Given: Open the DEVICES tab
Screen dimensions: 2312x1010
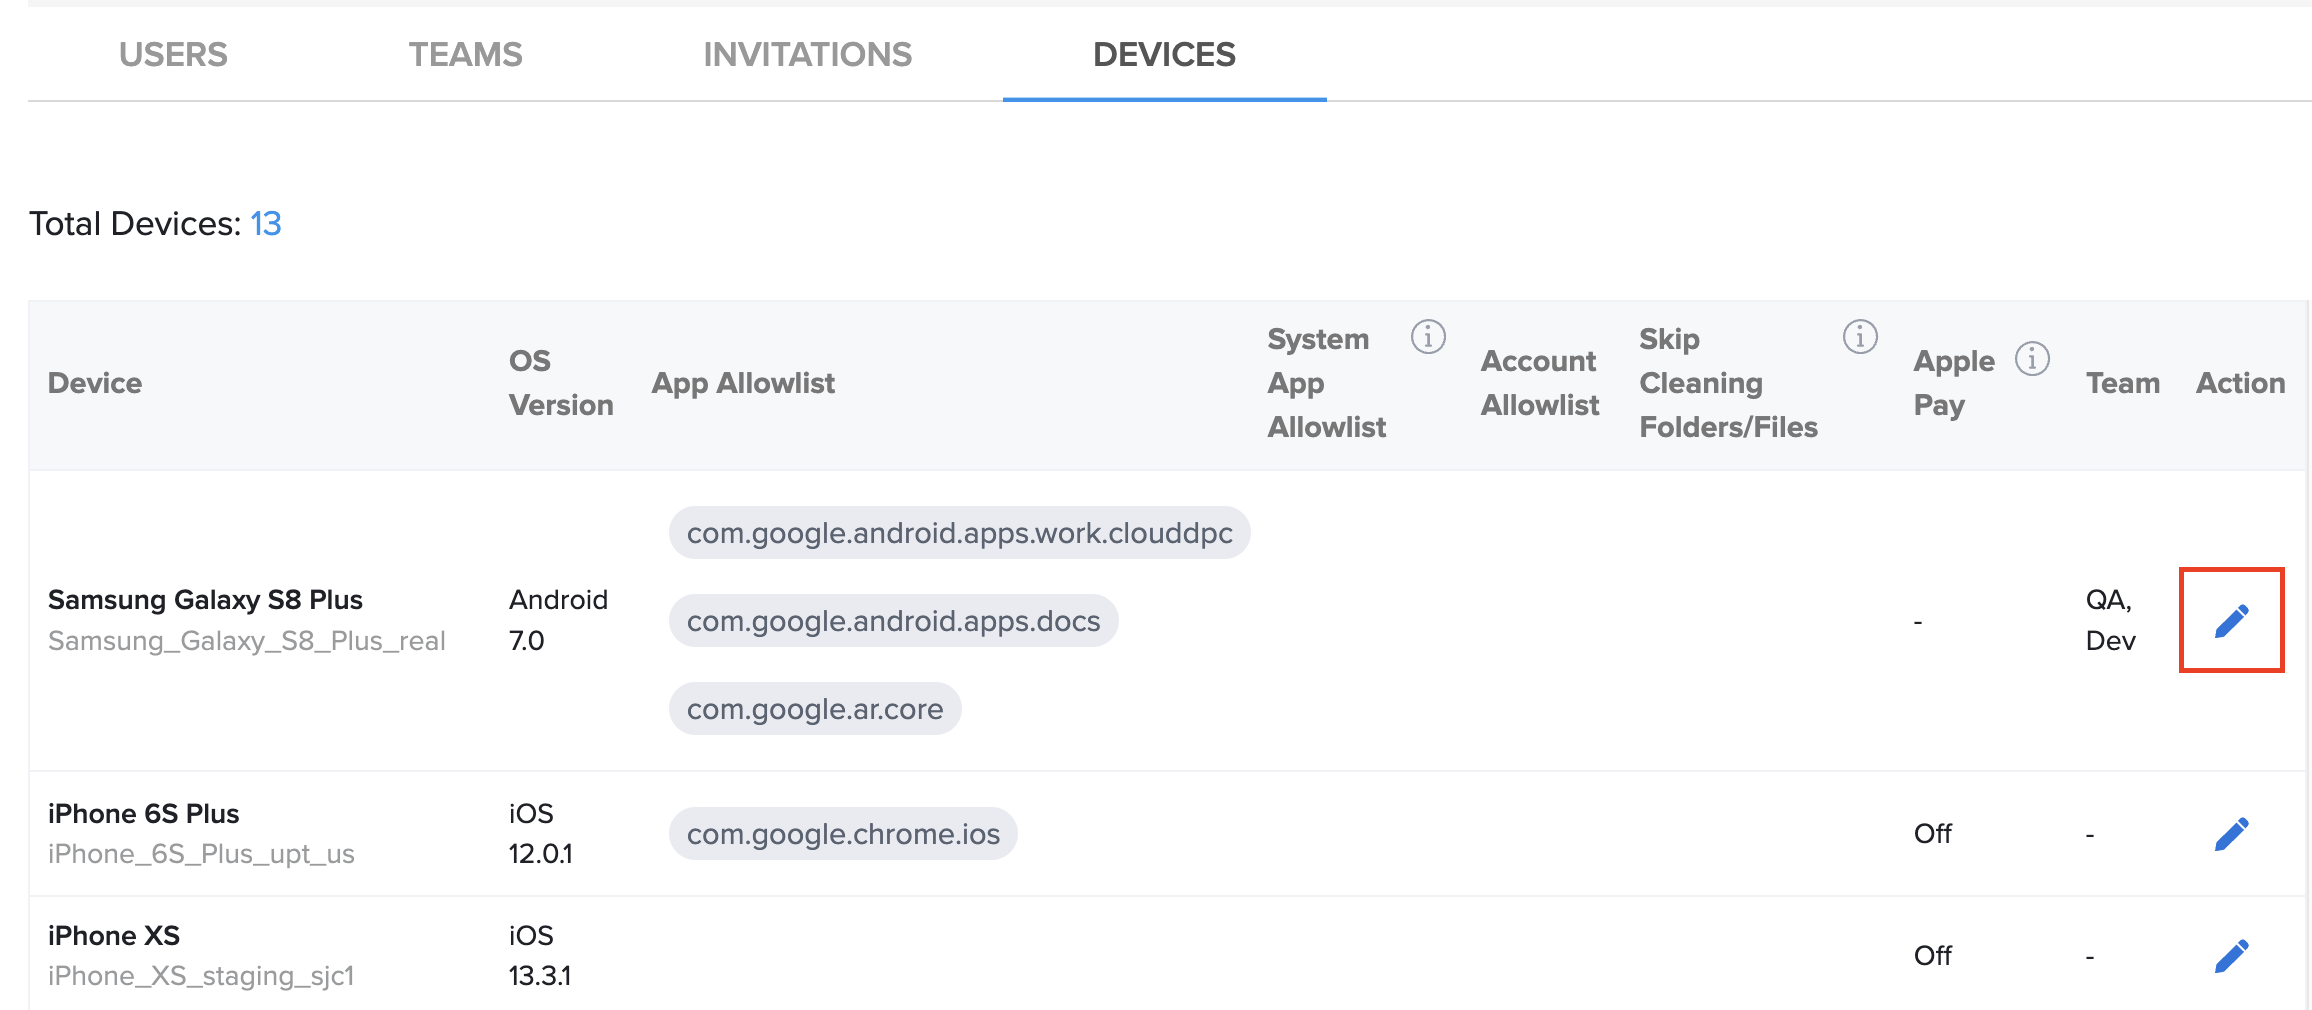Looking at the screenshot, I should coord(1164,54).
